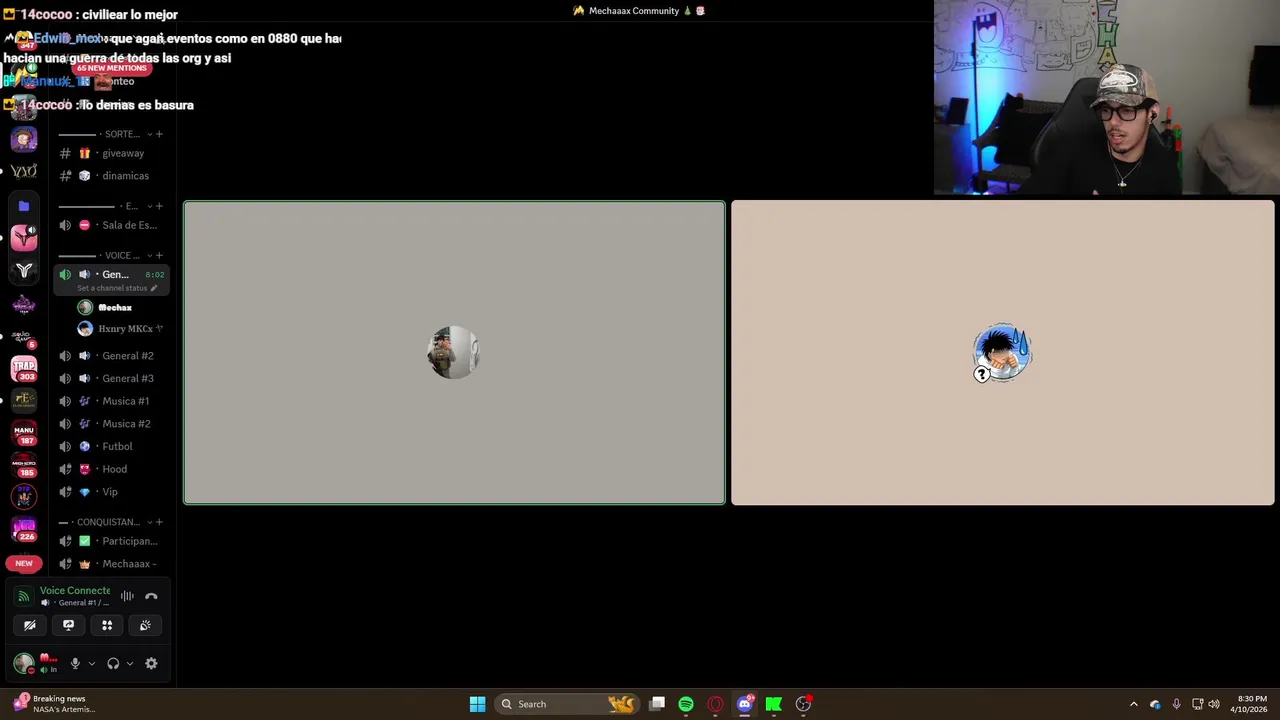Join the General #2 voice channel
1280x720 pixels.
(x=111, y=355)
